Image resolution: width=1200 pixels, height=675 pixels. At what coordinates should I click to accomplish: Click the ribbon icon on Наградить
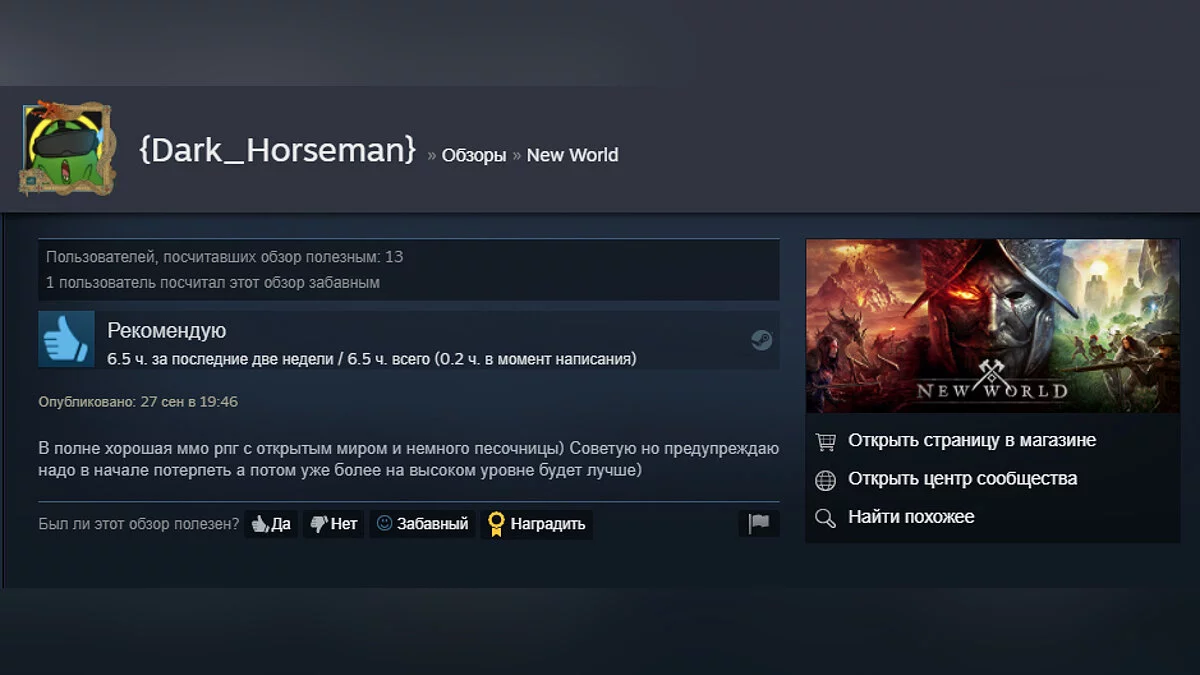point(496,524)
